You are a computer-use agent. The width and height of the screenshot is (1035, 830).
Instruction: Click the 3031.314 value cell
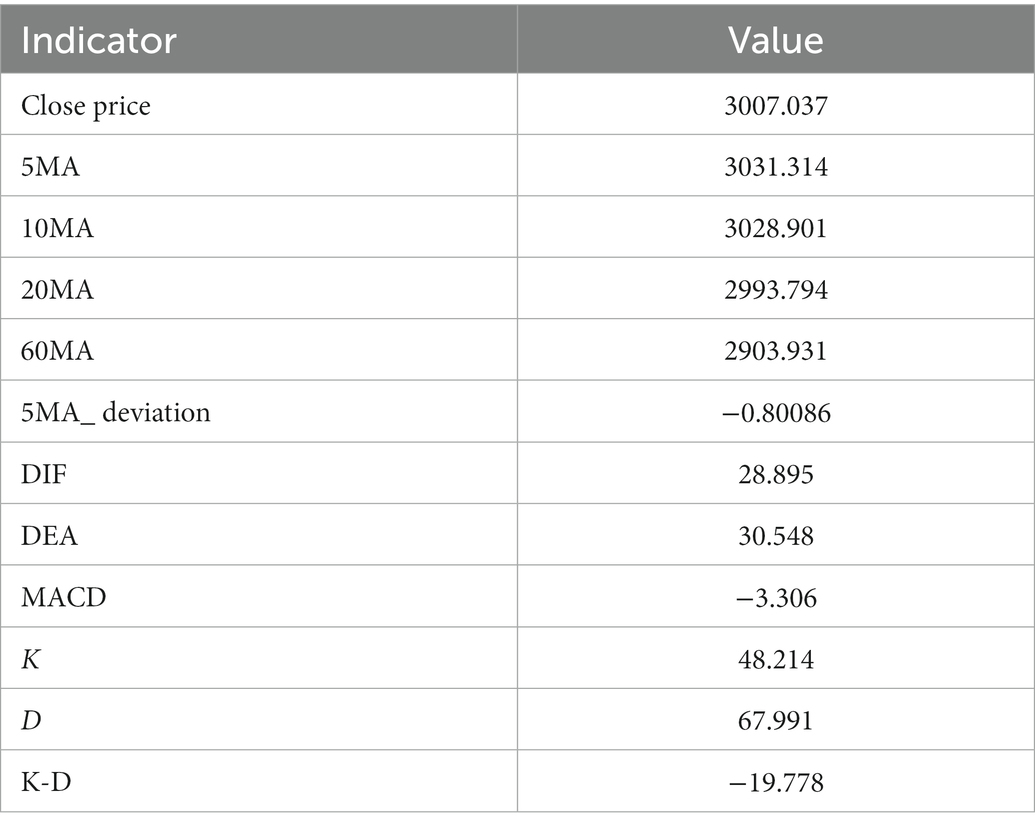click(776, 166)
